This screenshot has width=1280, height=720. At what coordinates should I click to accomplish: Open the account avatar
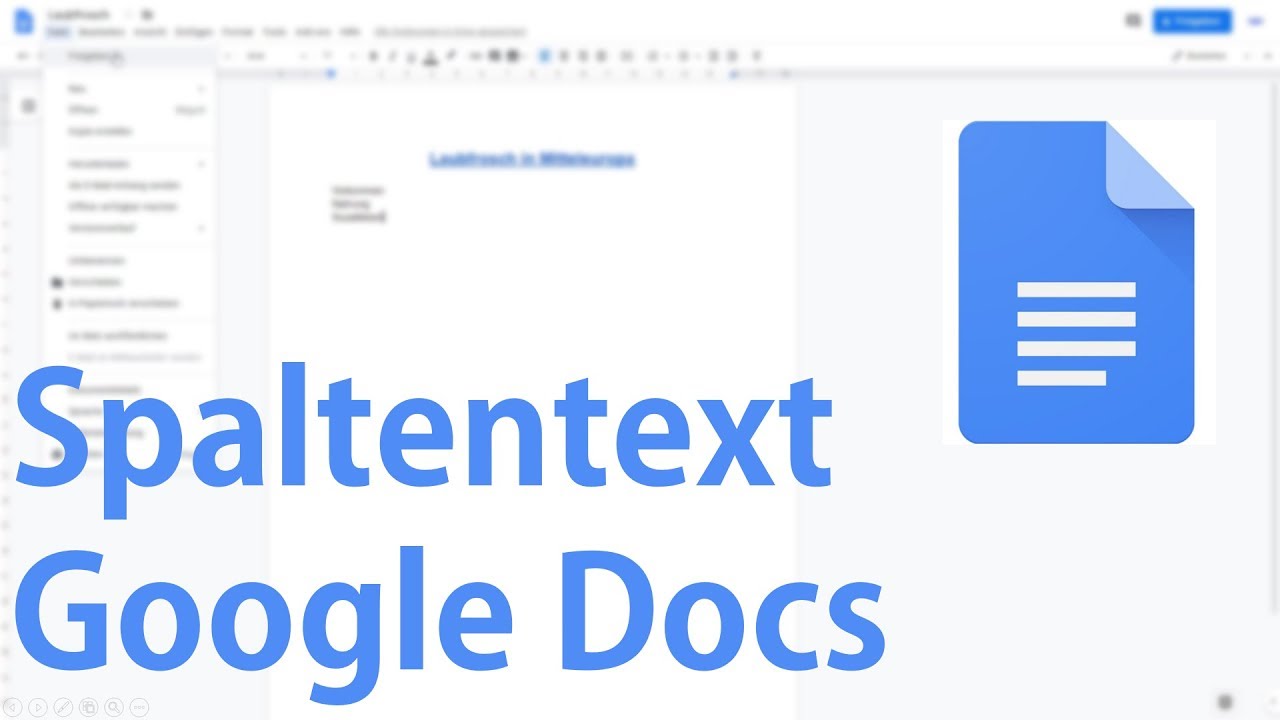click(x=1255, y=20)
